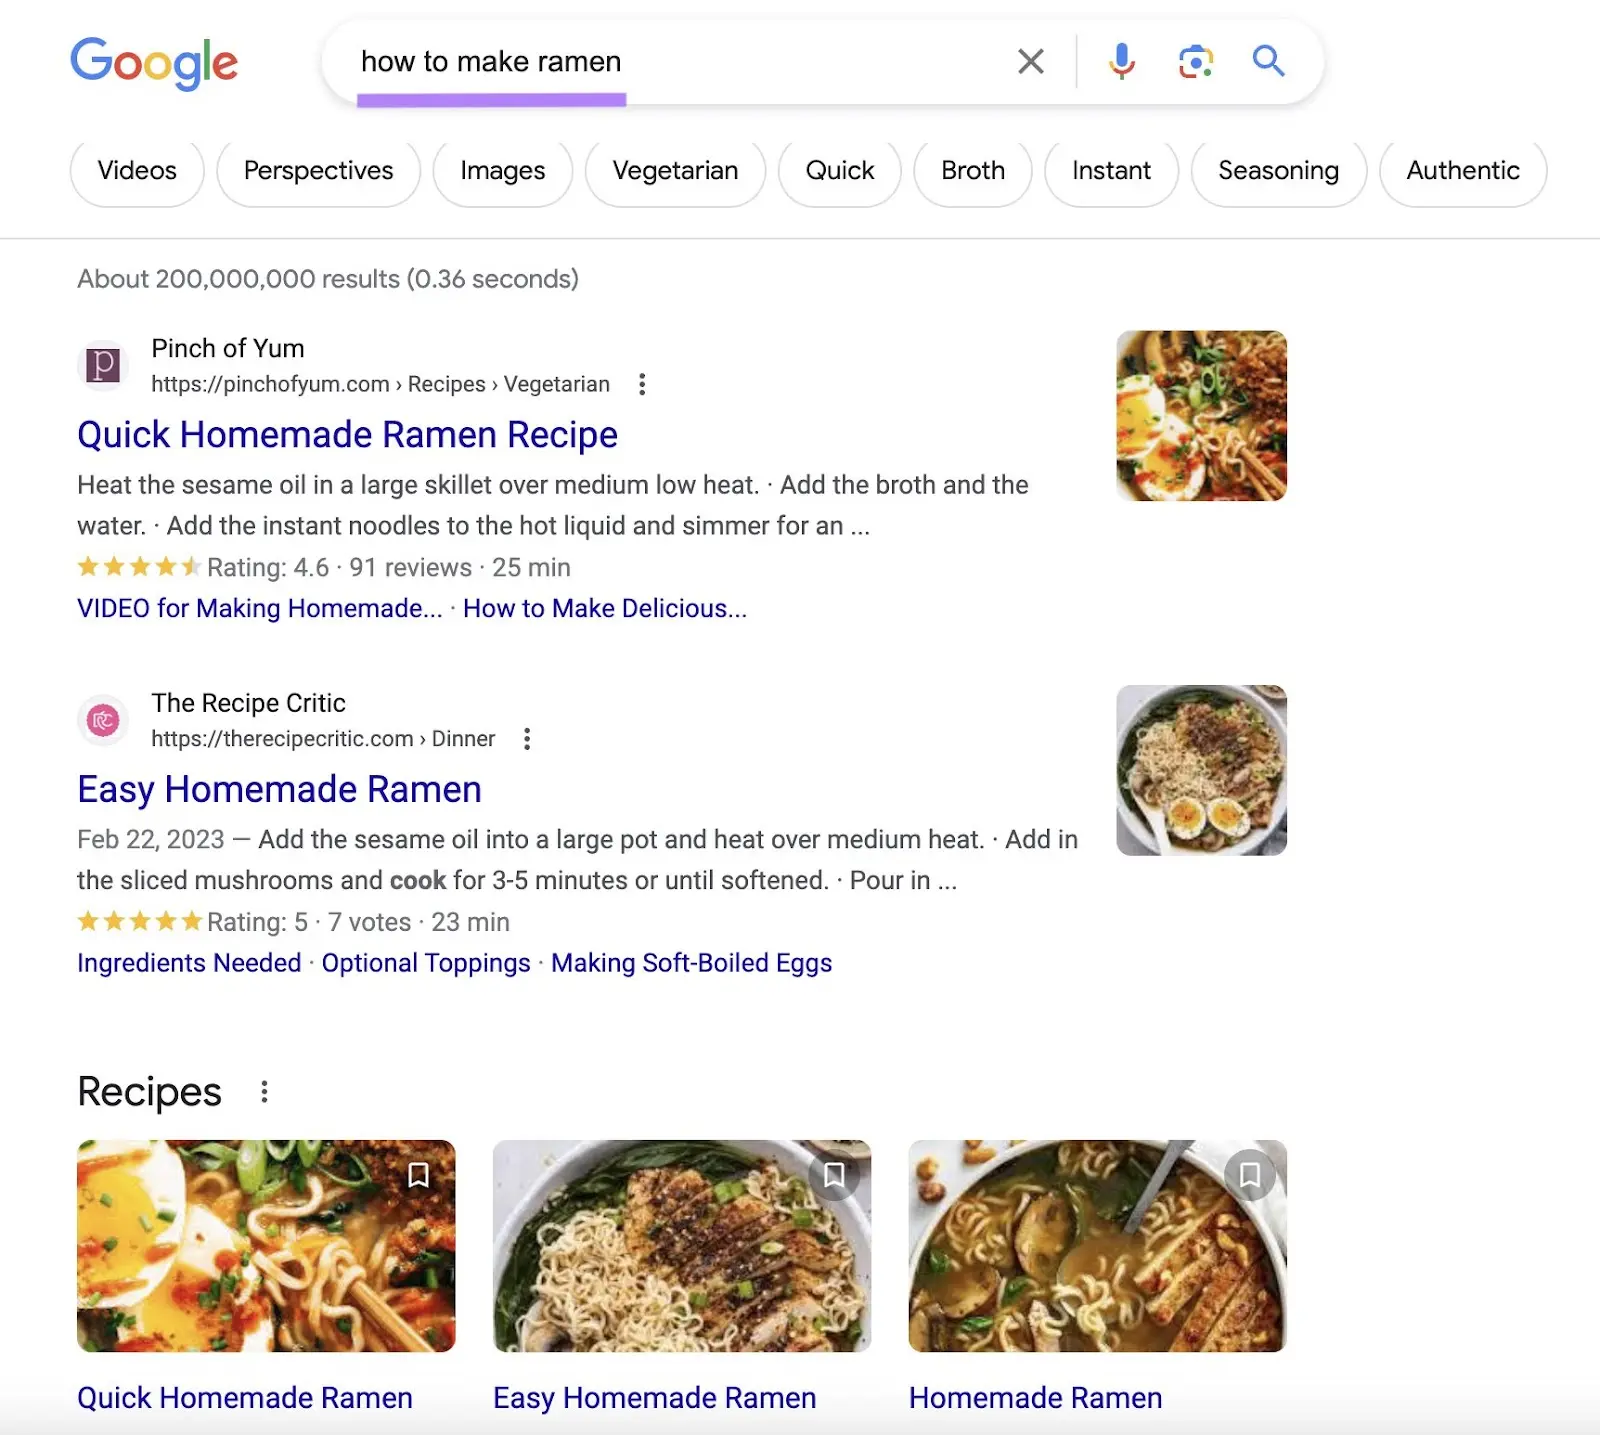Select the Videos filter chip
This screenshot has width=1600, height=1435.
137,171
